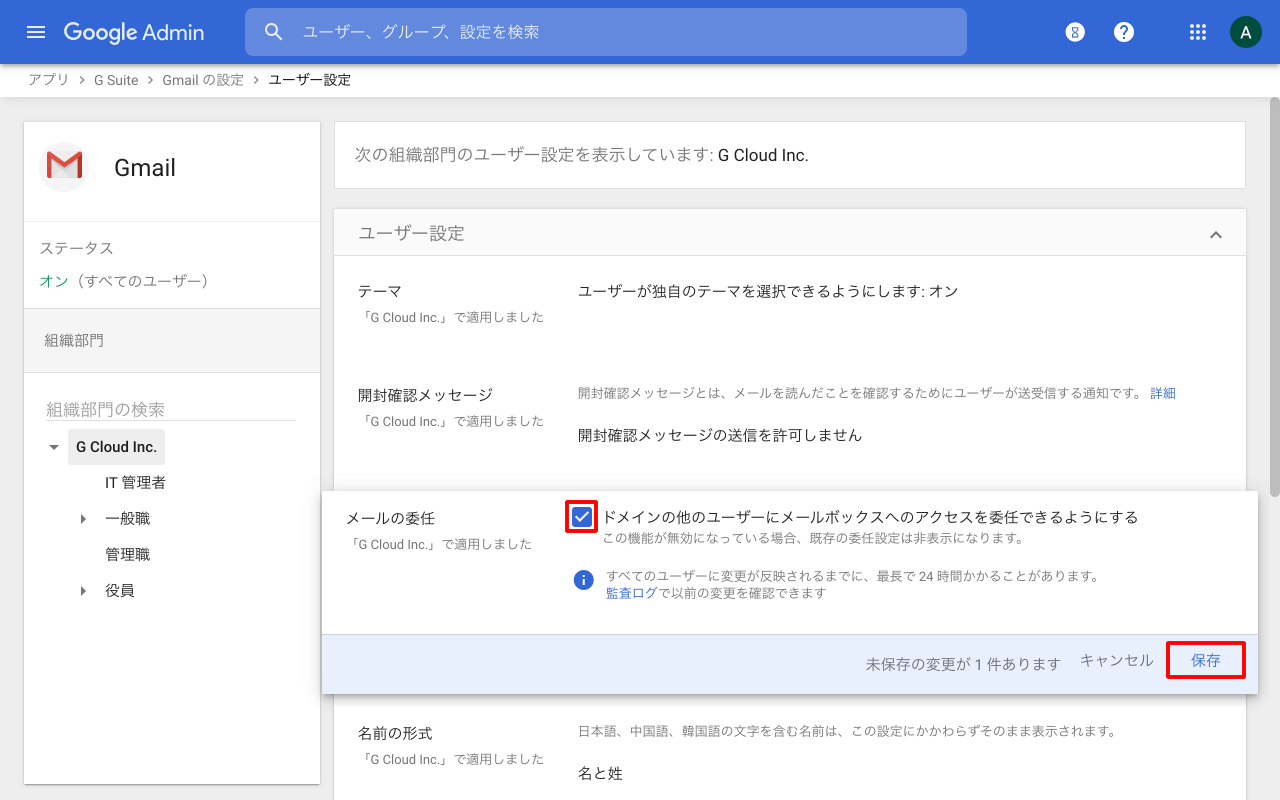Click the Google Admin logo
This screenshot has height=800, width=1280.
pyautogui.click(x=134, y=32)
